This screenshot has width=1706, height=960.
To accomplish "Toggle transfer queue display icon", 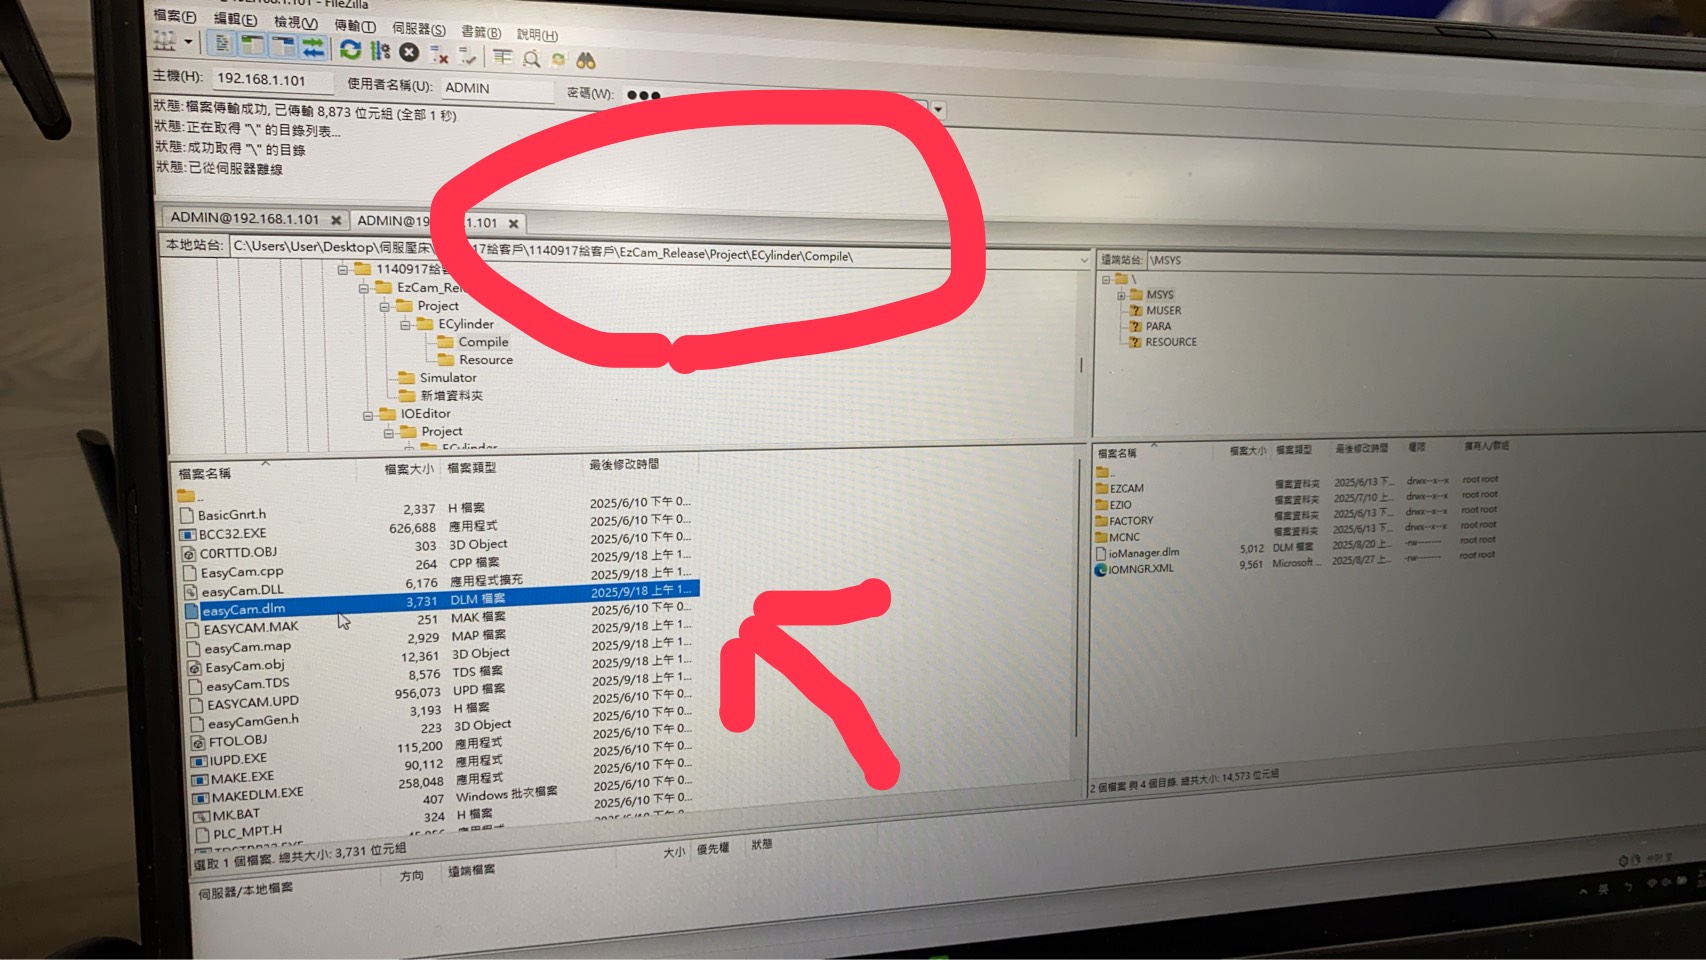I will point(313,47).
